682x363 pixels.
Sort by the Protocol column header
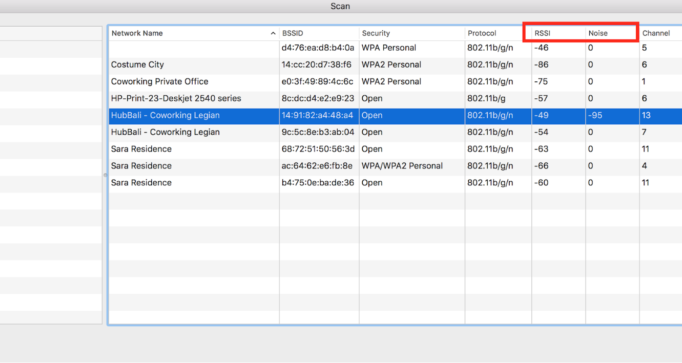(498, 33)
